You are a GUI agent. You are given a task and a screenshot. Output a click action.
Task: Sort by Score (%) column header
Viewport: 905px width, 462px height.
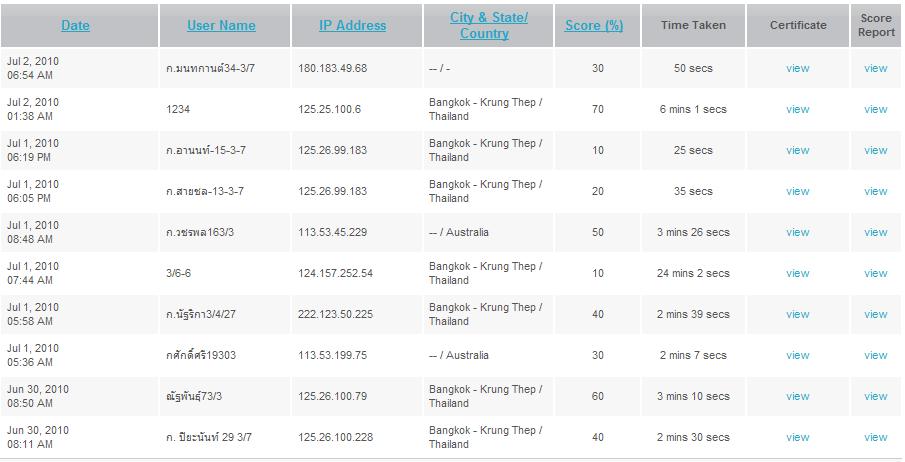pyautogui.click(x=594, y=25)
